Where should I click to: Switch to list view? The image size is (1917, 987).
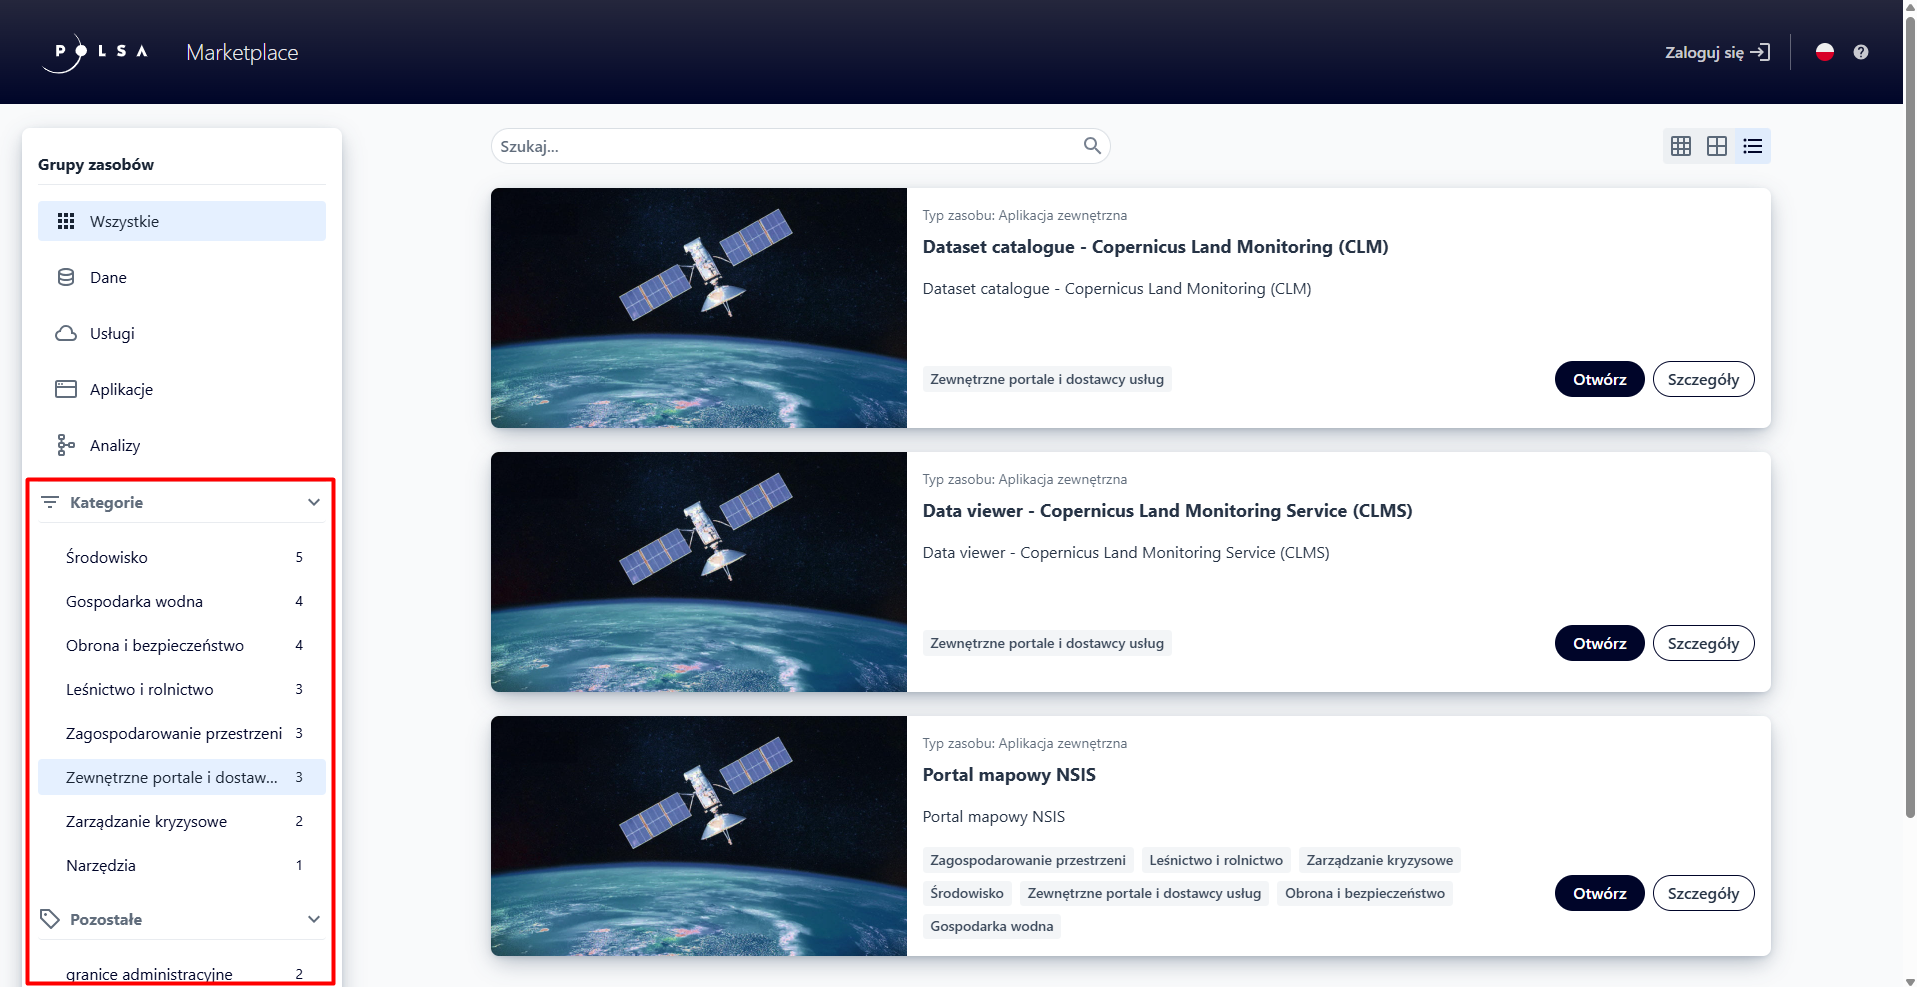[x=1753, y=146]
